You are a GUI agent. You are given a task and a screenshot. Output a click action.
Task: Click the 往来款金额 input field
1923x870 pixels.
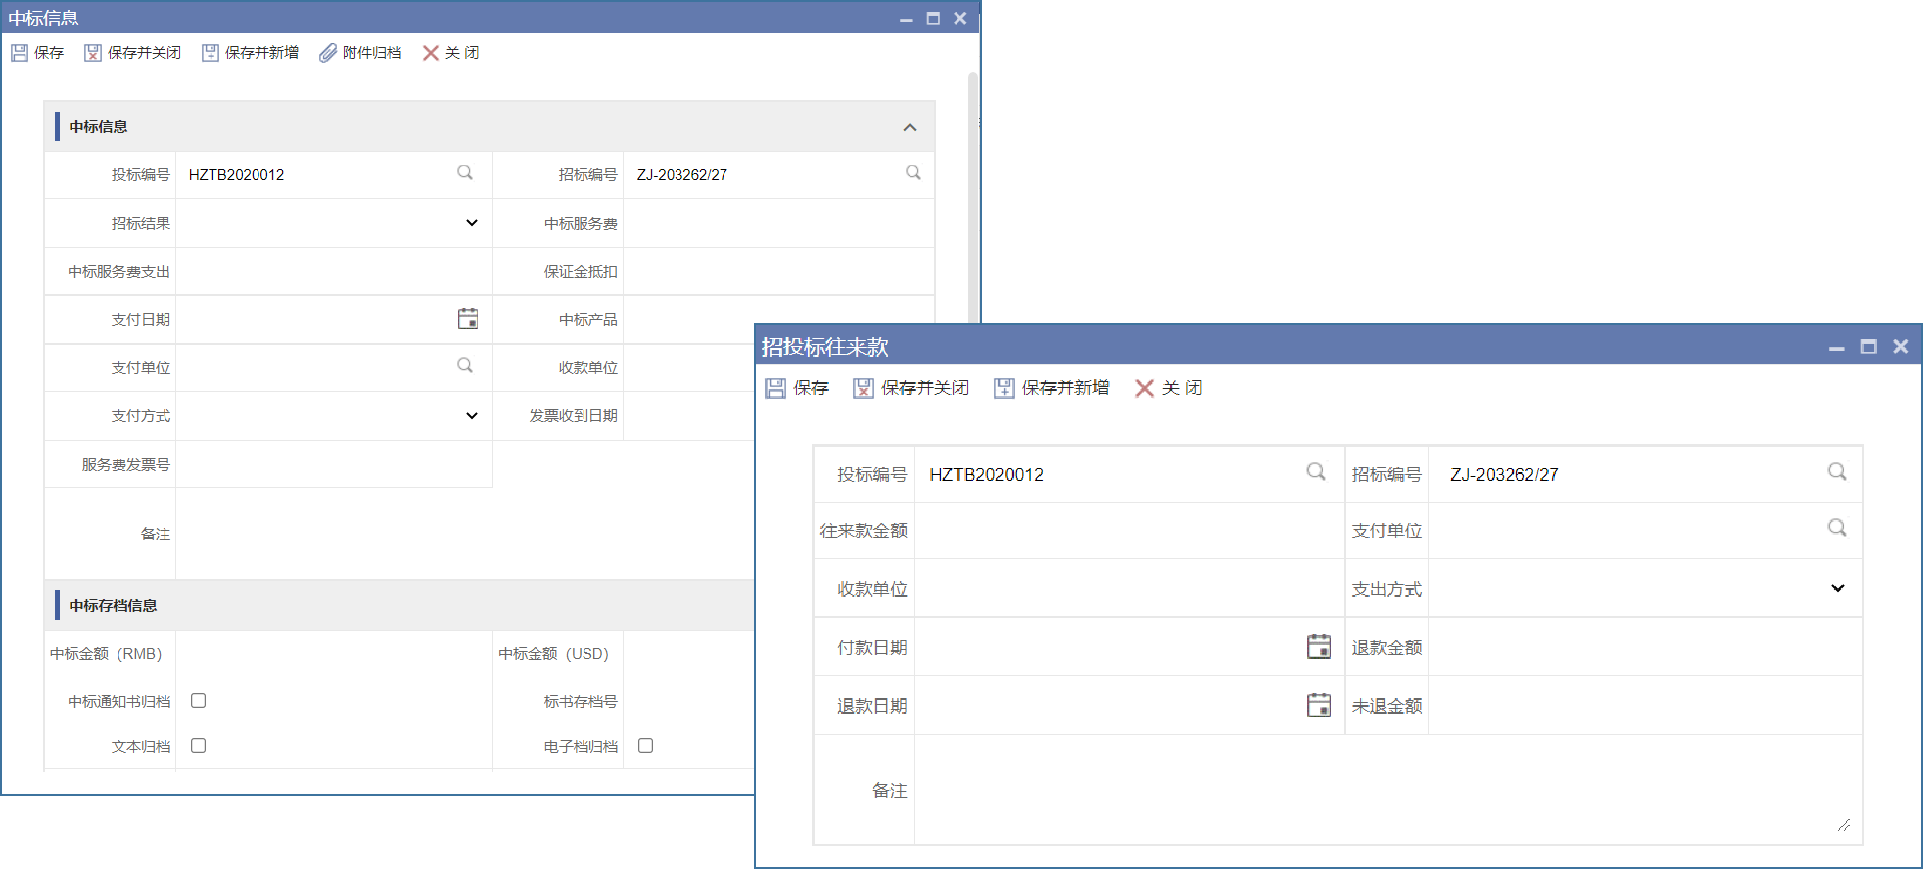tap(1128, 531)
